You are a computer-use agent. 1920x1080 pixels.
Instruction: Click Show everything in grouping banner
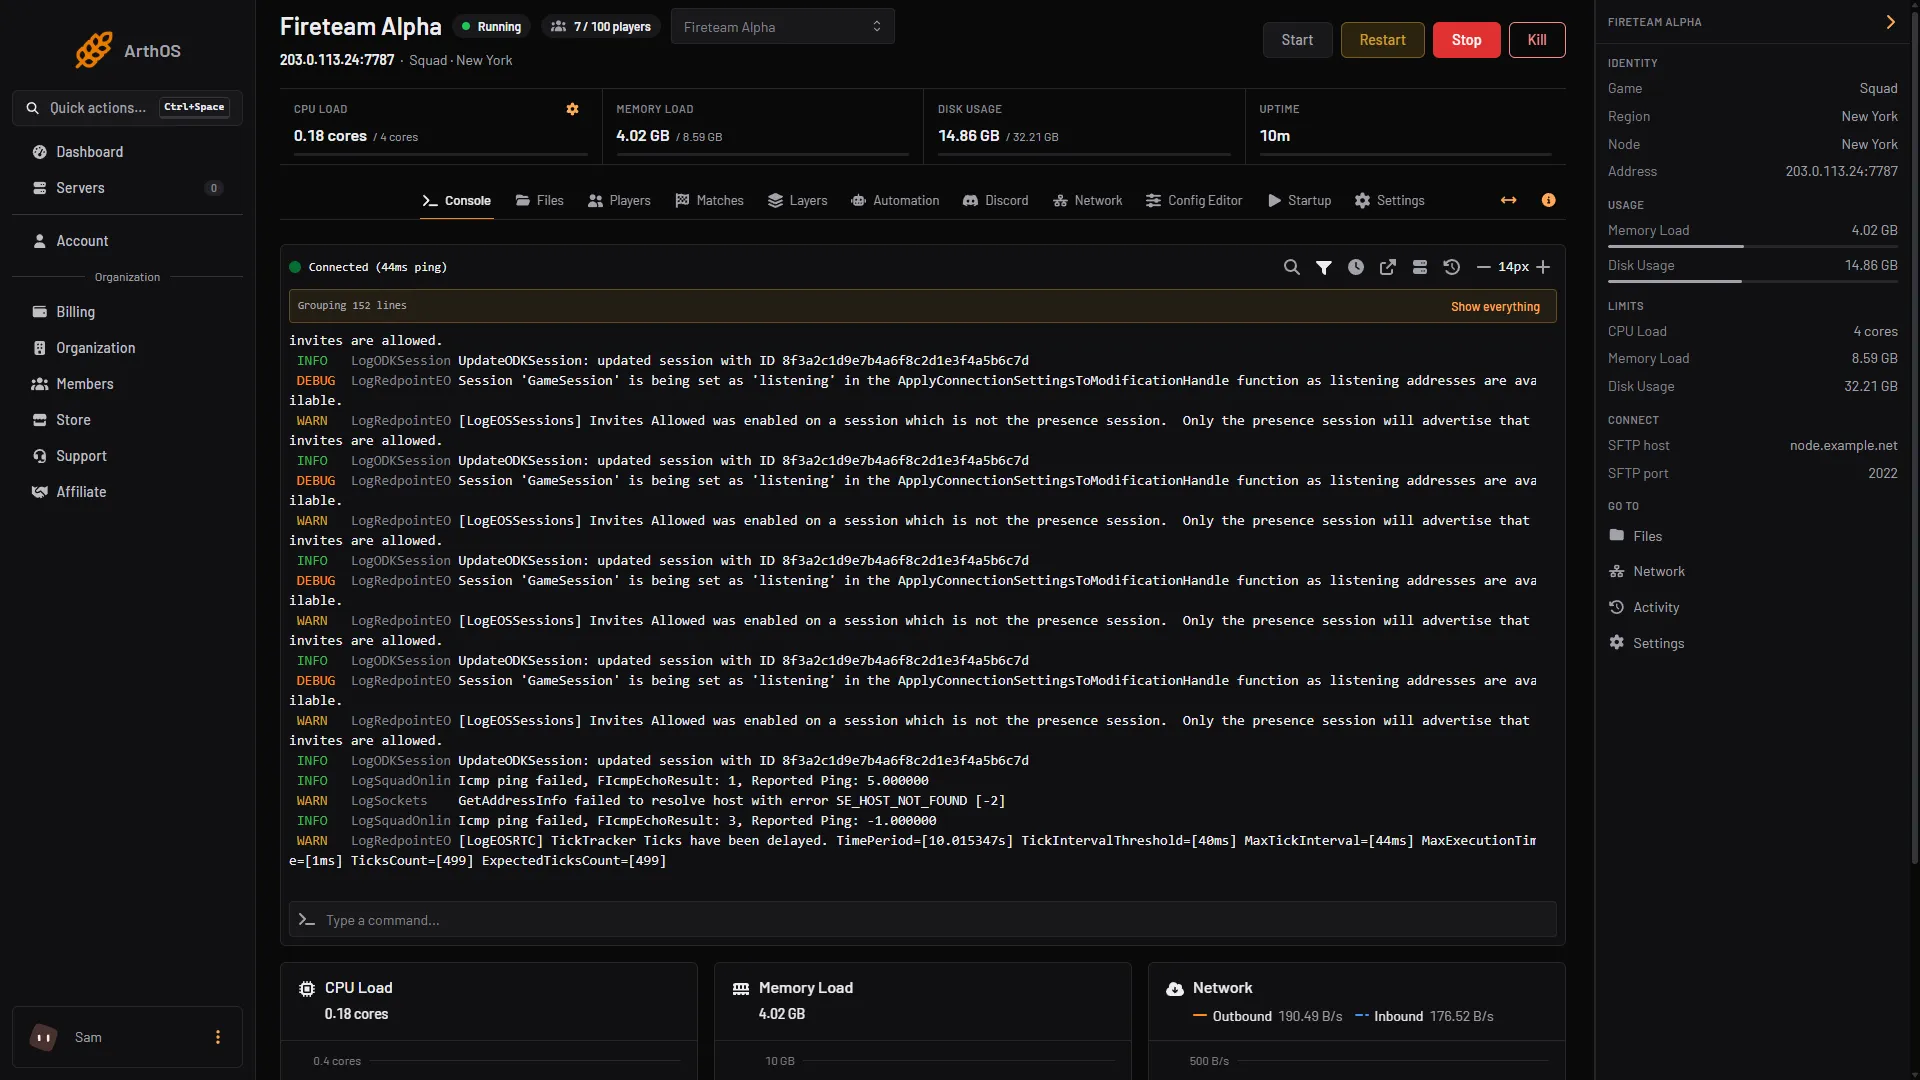click(1495, 307)
